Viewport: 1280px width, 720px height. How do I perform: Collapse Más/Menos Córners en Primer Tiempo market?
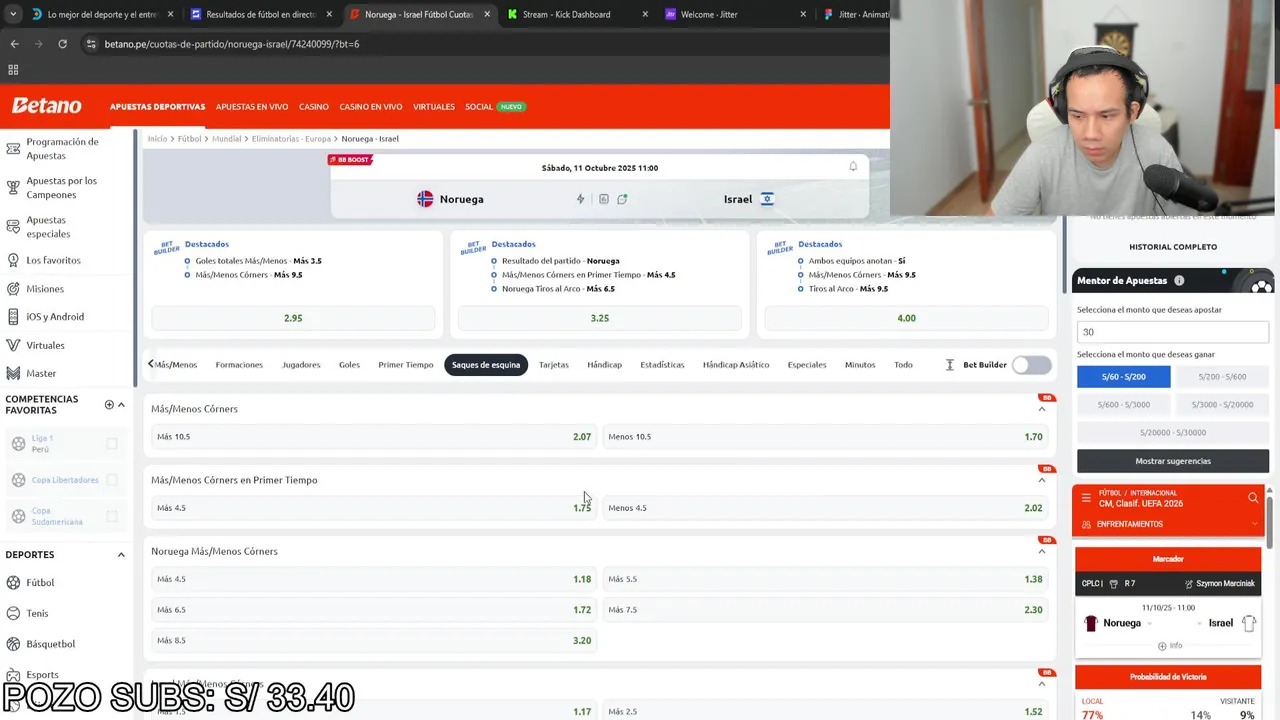click(1042, 480)
